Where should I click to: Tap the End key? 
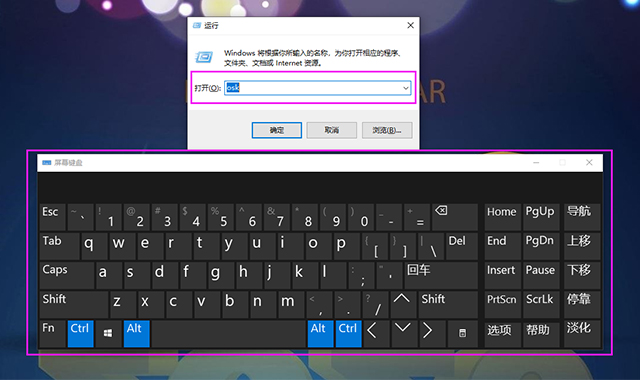[x=502, y=246]
